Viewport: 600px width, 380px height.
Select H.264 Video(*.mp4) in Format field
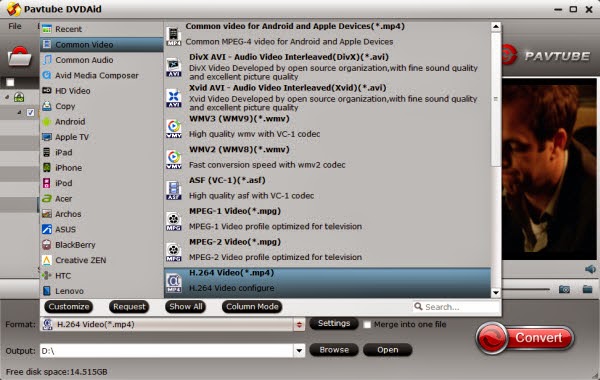pyautogui.click(x=167, y=325)
